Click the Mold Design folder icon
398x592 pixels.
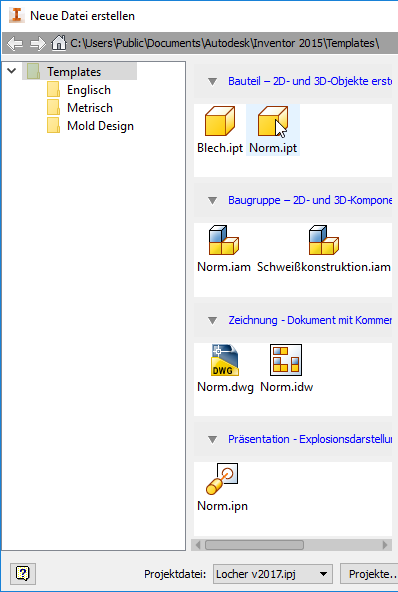coord(53,125)
